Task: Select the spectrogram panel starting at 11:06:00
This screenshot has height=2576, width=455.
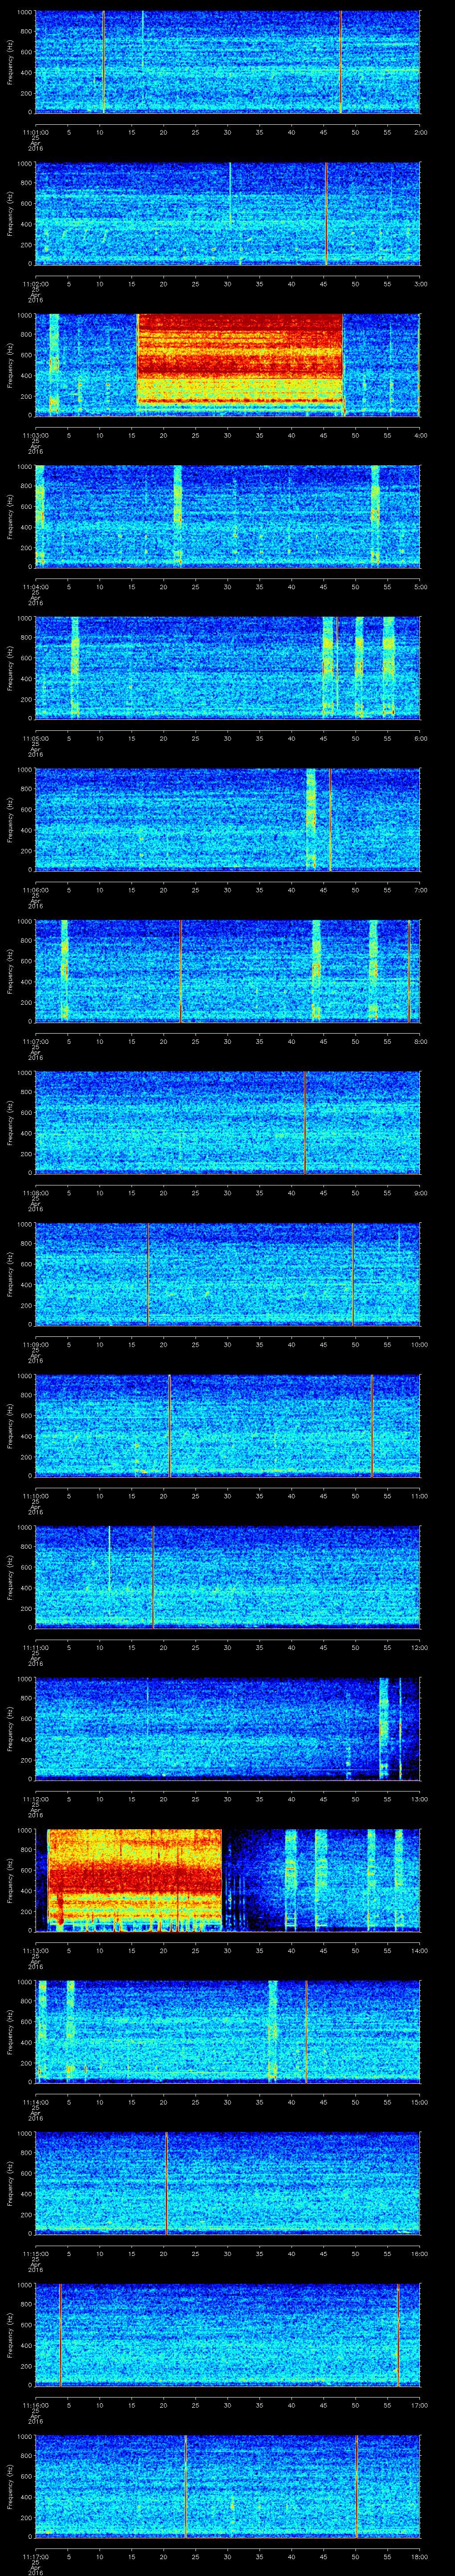Action: [228, 819]
